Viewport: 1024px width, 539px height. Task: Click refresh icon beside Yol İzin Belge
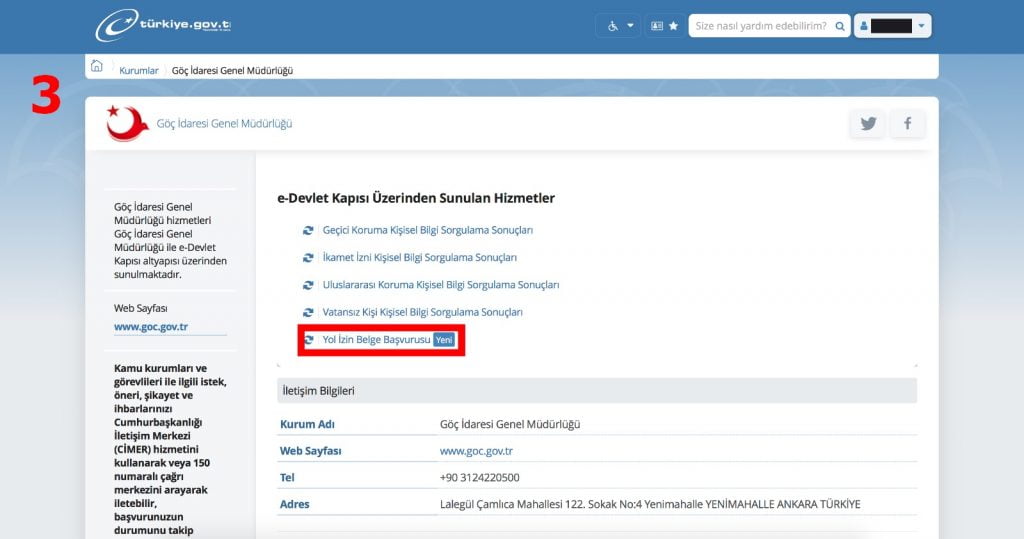click(x=308, y=340)
